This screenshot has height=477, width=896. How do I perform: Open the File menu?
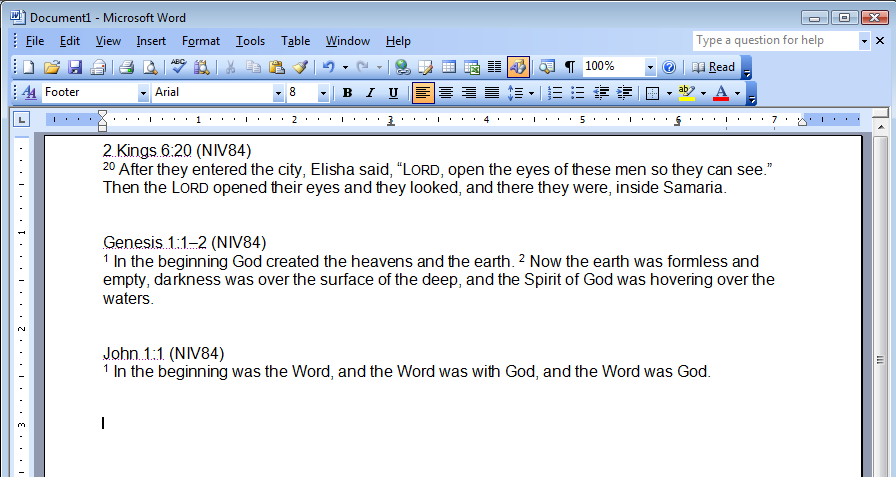(35, 41)
